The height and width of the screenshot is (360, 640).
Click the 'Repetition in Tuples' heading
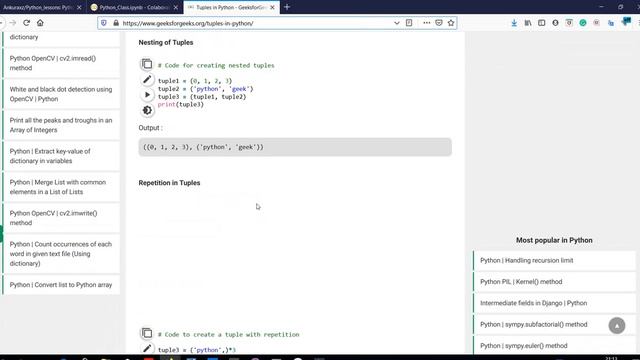point(169,183)
